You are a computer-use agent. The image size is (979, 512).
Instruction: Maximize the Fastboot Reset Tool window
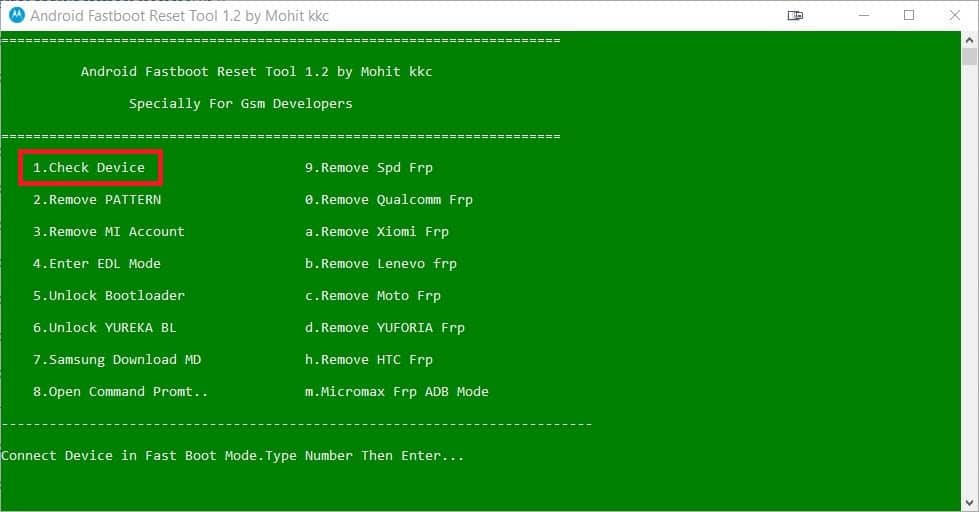coord(909,16)
